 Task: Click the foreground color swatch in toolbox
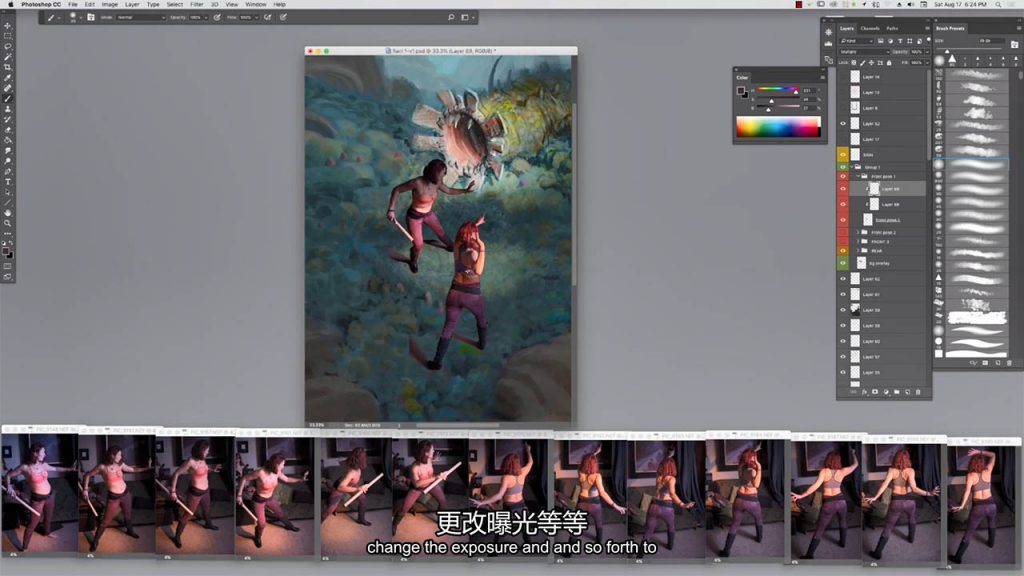tap(5, 251)
